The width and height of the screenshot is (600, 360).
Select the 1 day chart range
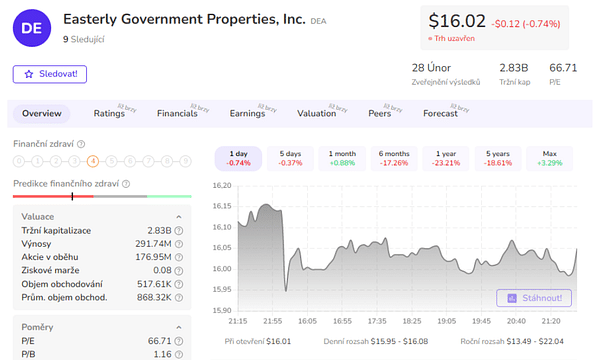[238, 158]
